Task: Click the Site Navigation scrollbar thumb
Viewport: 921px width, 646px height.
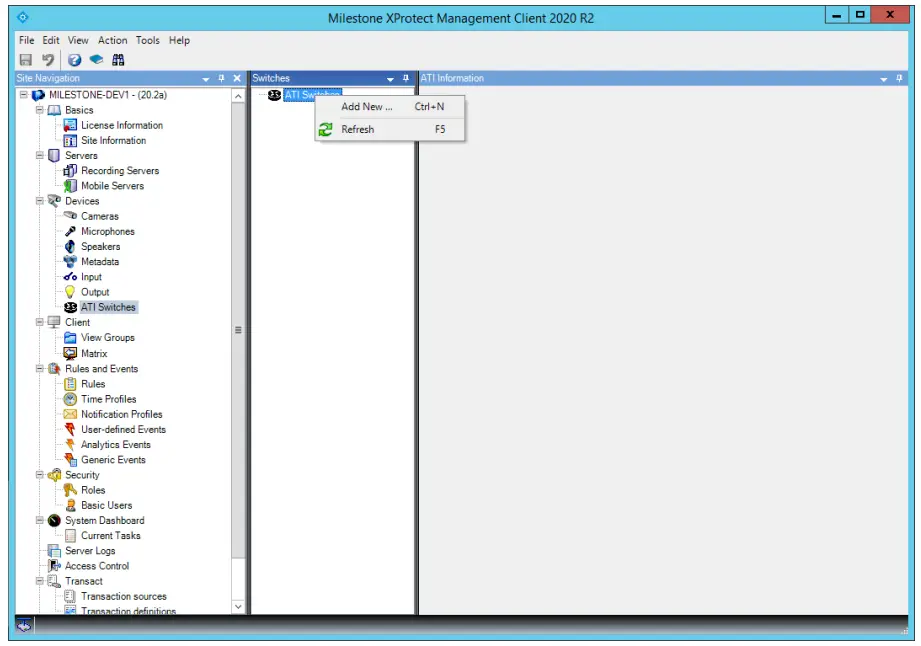Action: (x=238, y=330)
